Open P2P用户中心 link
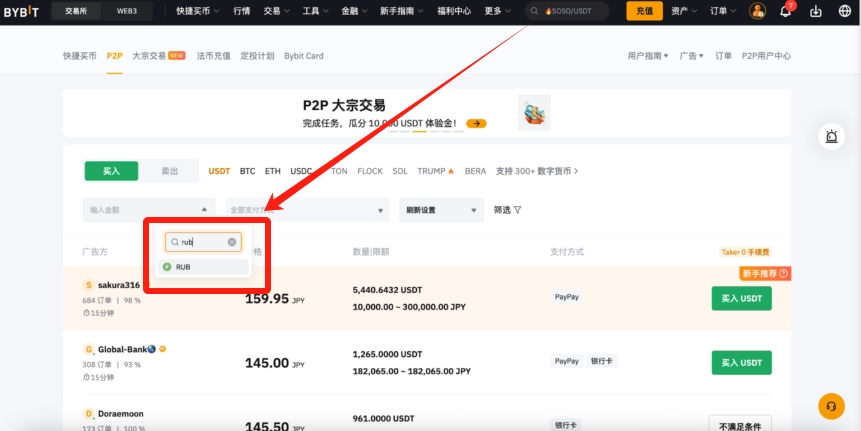861x431 pixels. [767, 56]
